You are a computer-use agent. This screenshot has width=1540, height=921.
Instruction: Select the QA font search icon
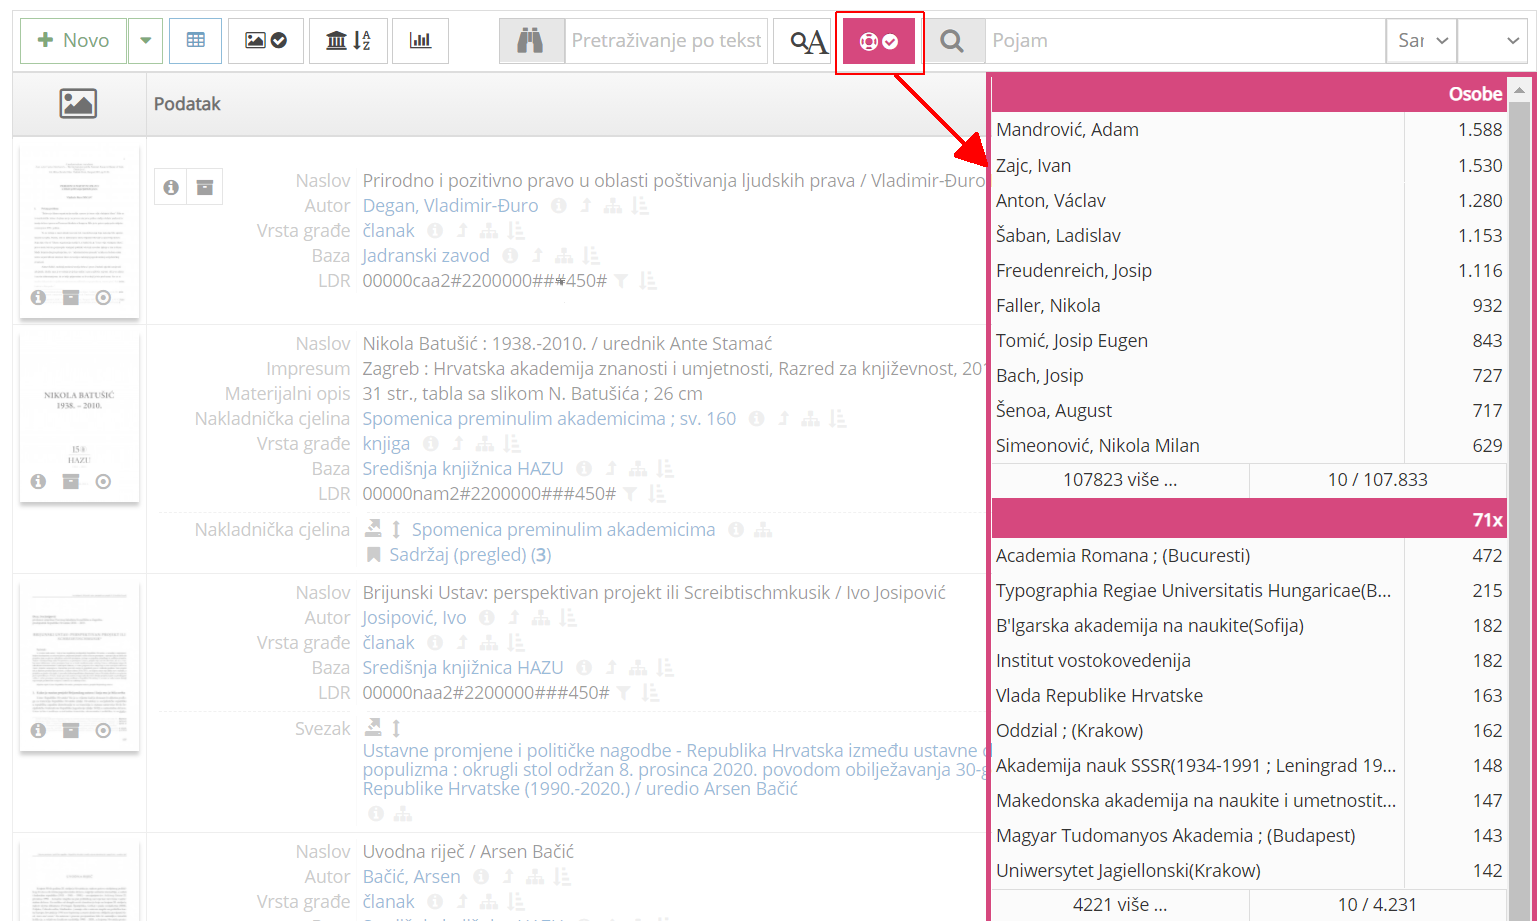click(x=806, y=40)
